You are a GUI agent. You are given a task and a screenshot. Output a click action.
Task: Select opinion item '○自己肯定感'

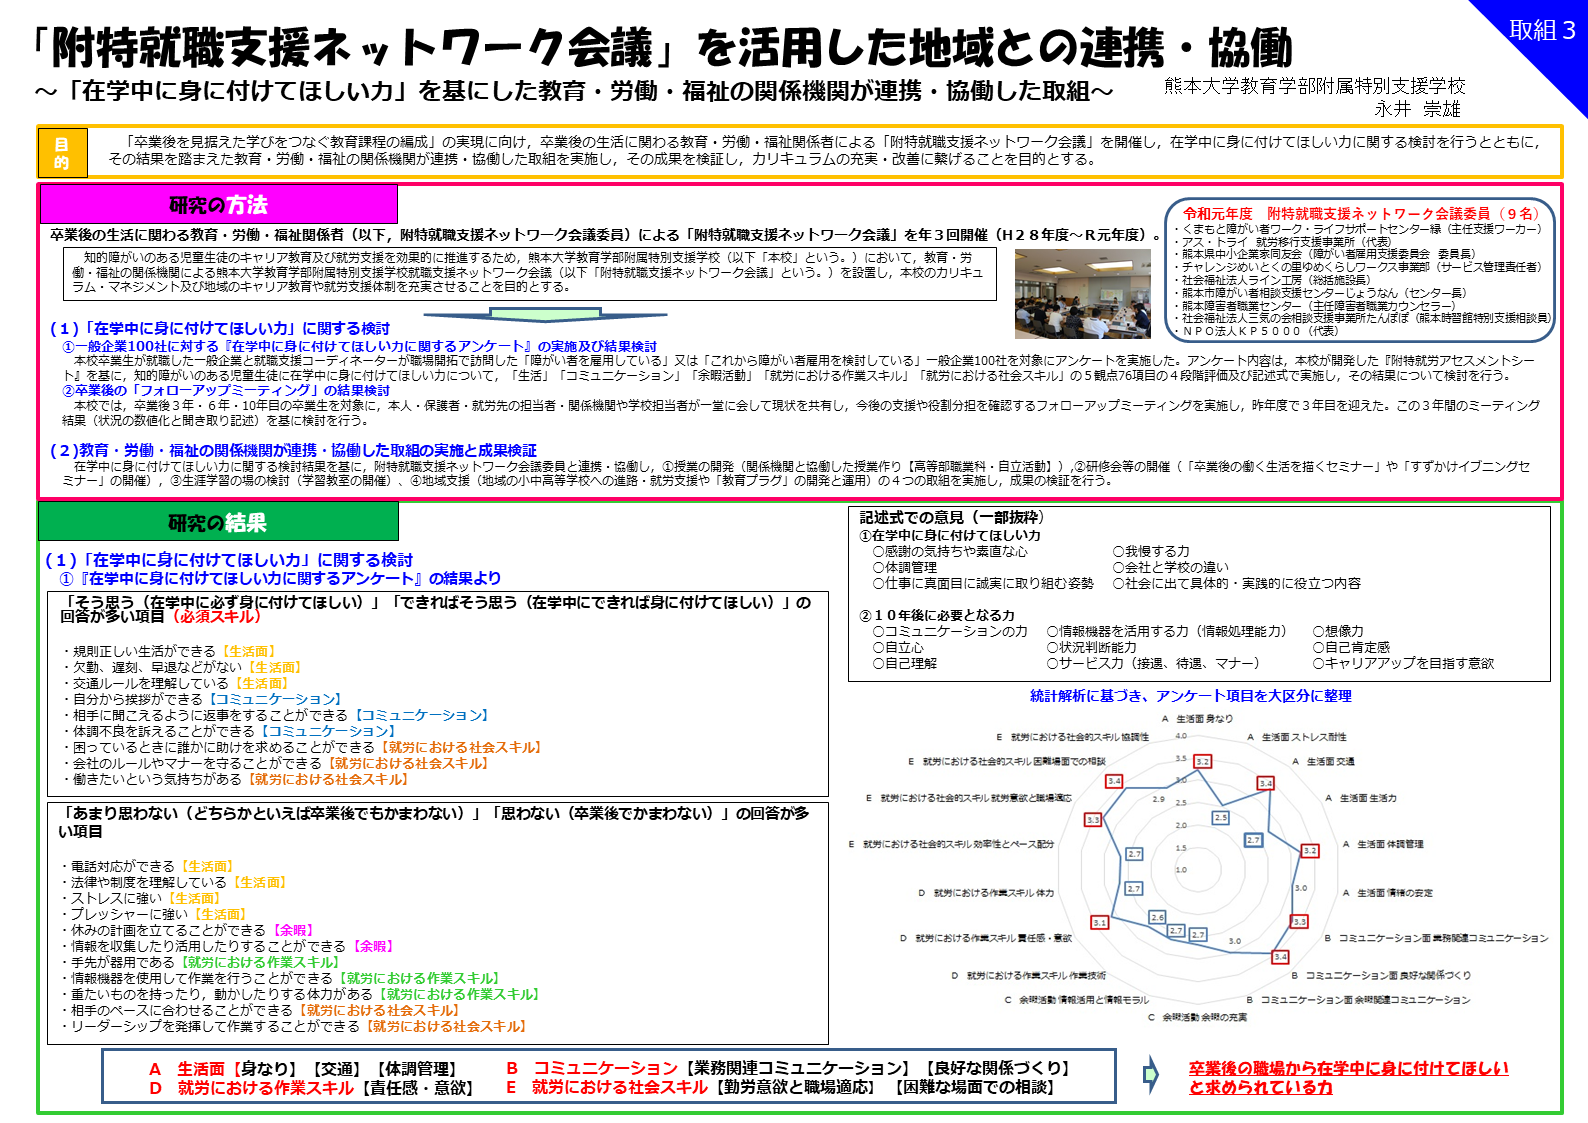(1351, 647)
